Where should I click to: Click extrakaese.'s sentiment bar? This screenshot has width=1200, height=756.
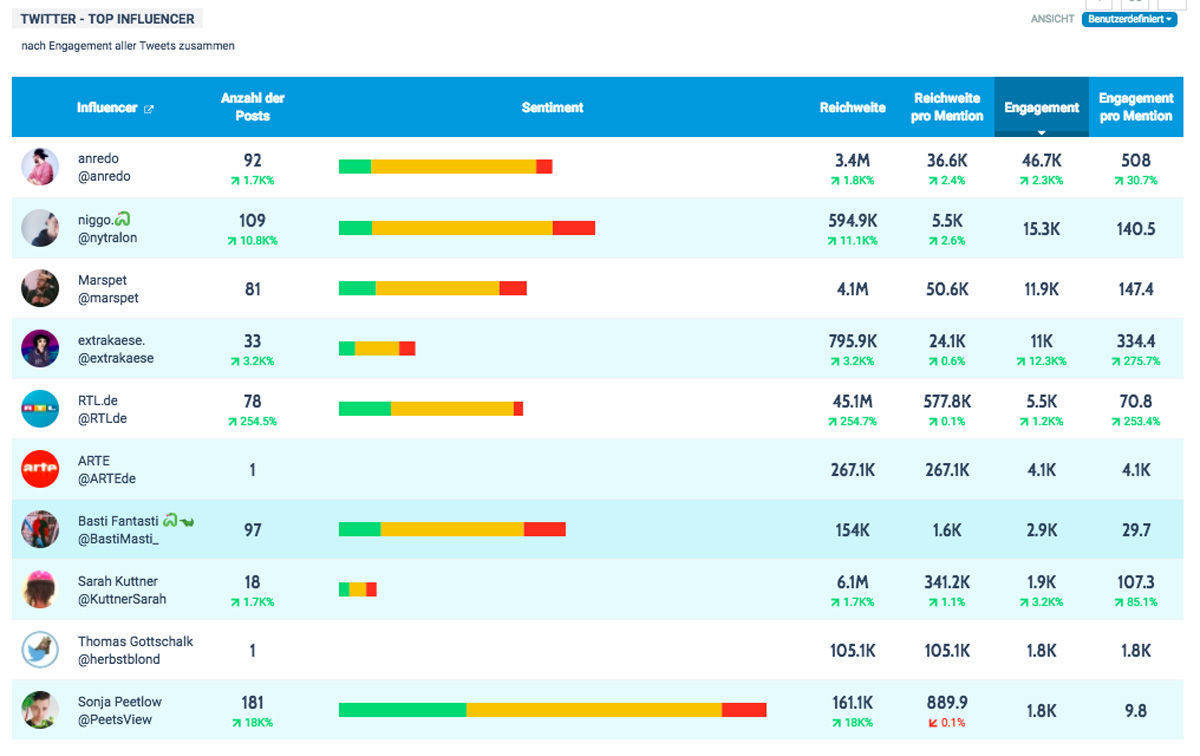click(377, 348)
